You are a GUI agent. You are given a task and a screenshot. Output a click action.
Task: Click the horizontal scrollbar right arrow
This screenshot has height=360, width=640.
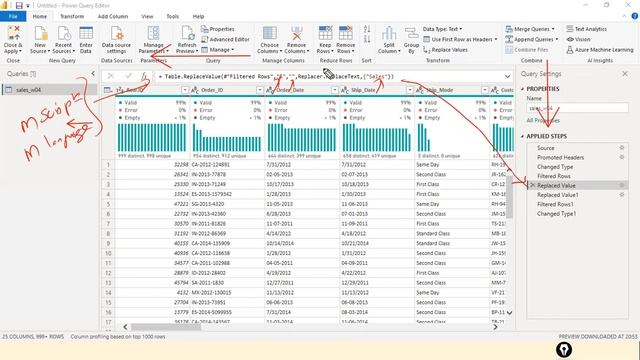495,327
